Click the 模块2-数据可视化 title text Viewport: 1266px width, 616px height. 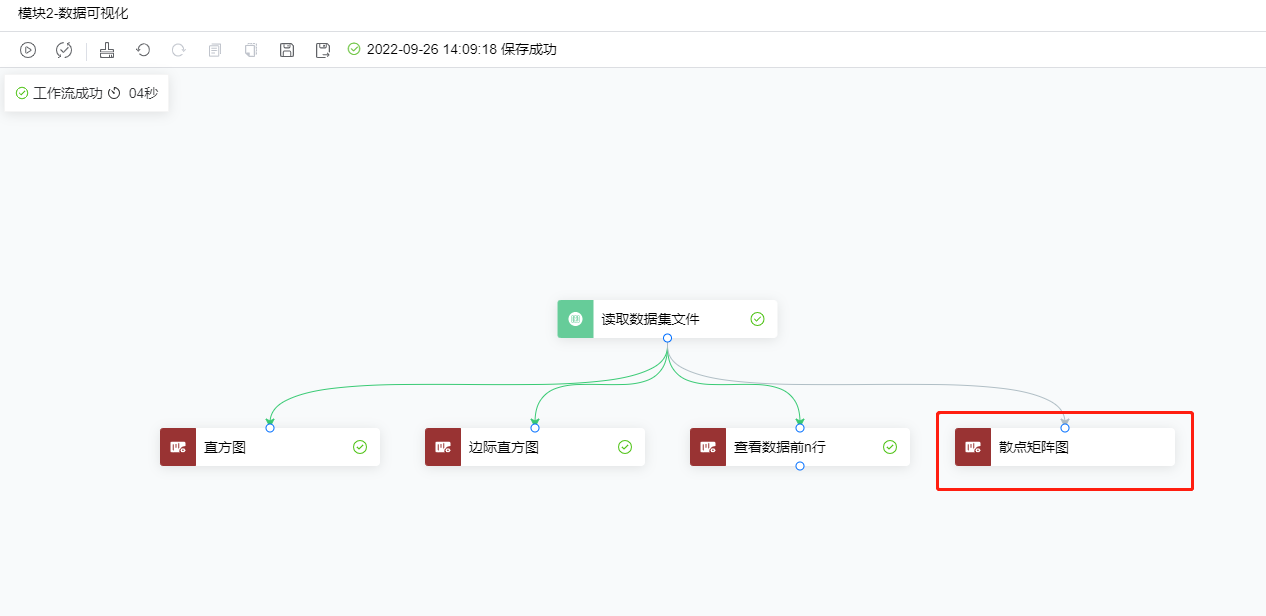pyautogui.click(x=73, y=14)
